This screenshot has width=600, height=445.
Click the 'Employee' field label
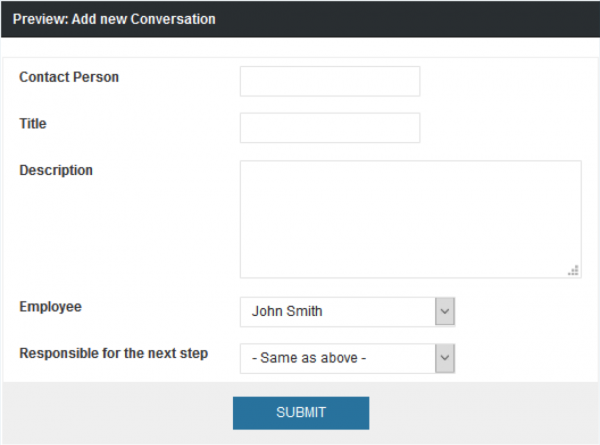(x=50, y=307)
